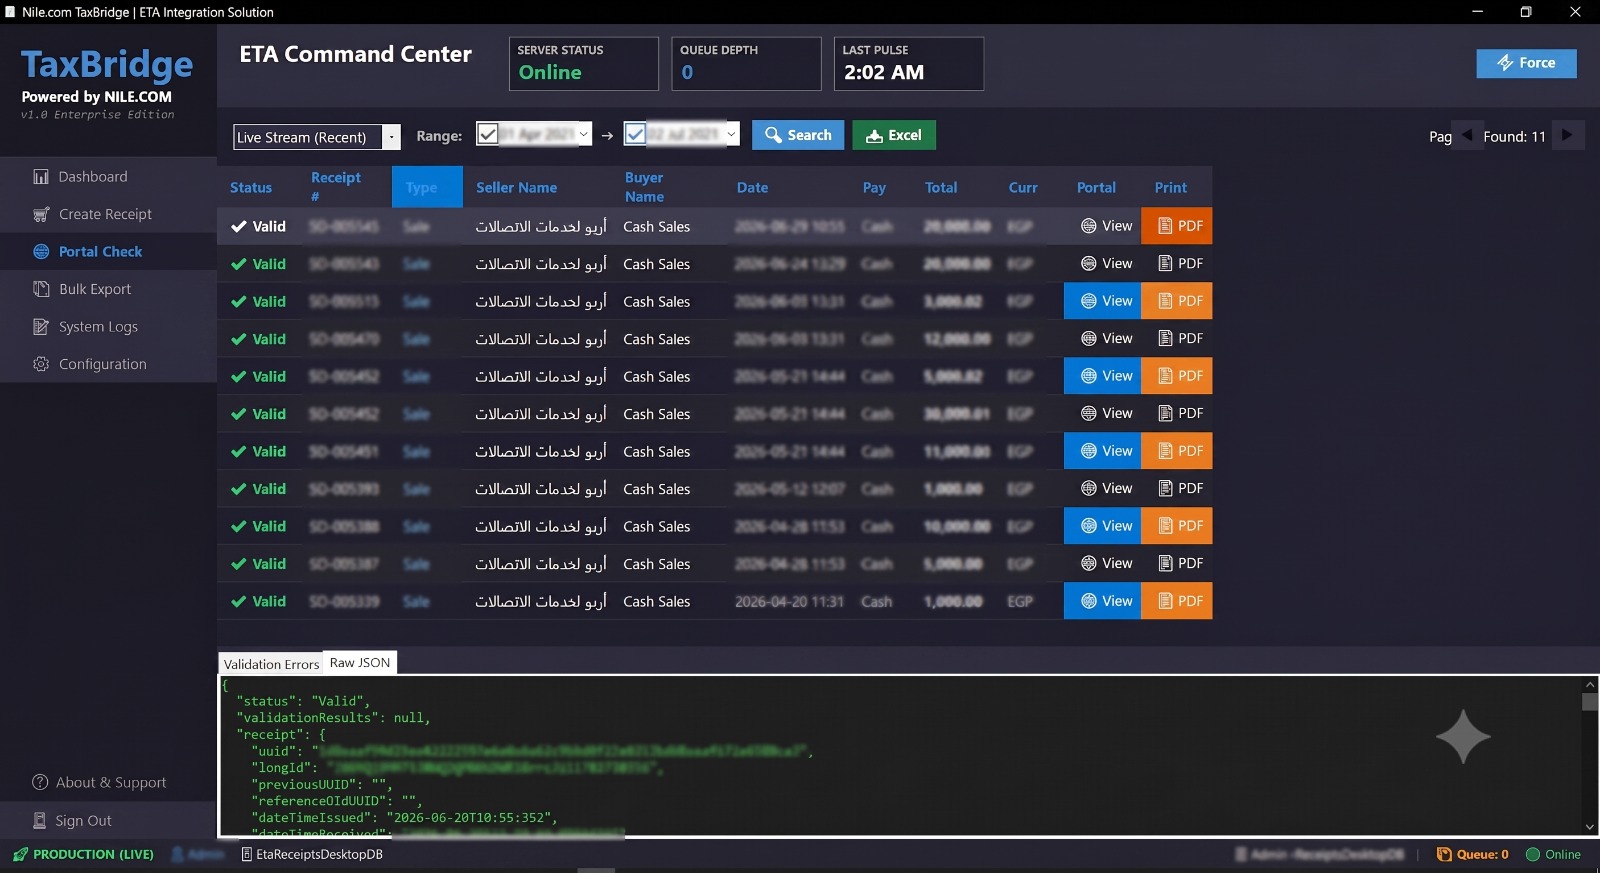The image size is (1600, 873).
Task: Sort by the Seller Name column header
Action: 516,187
